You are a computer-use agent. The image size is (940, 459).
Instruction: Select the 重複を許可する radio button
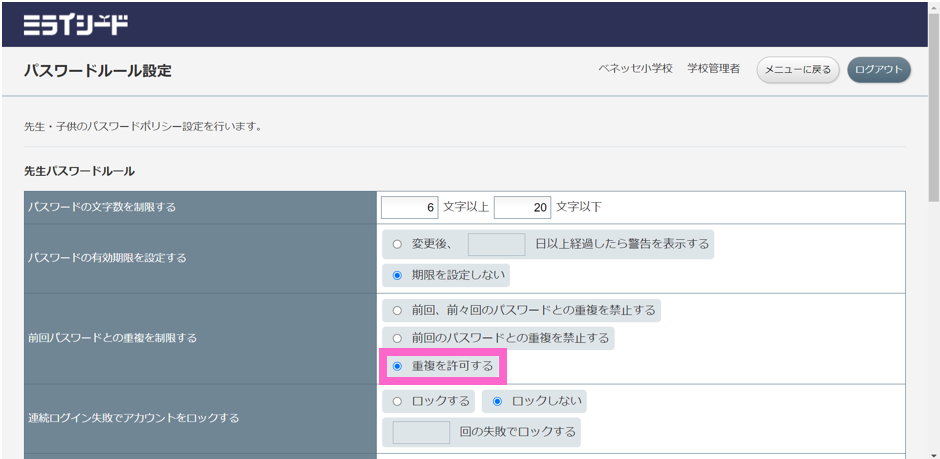pos(397,366)
